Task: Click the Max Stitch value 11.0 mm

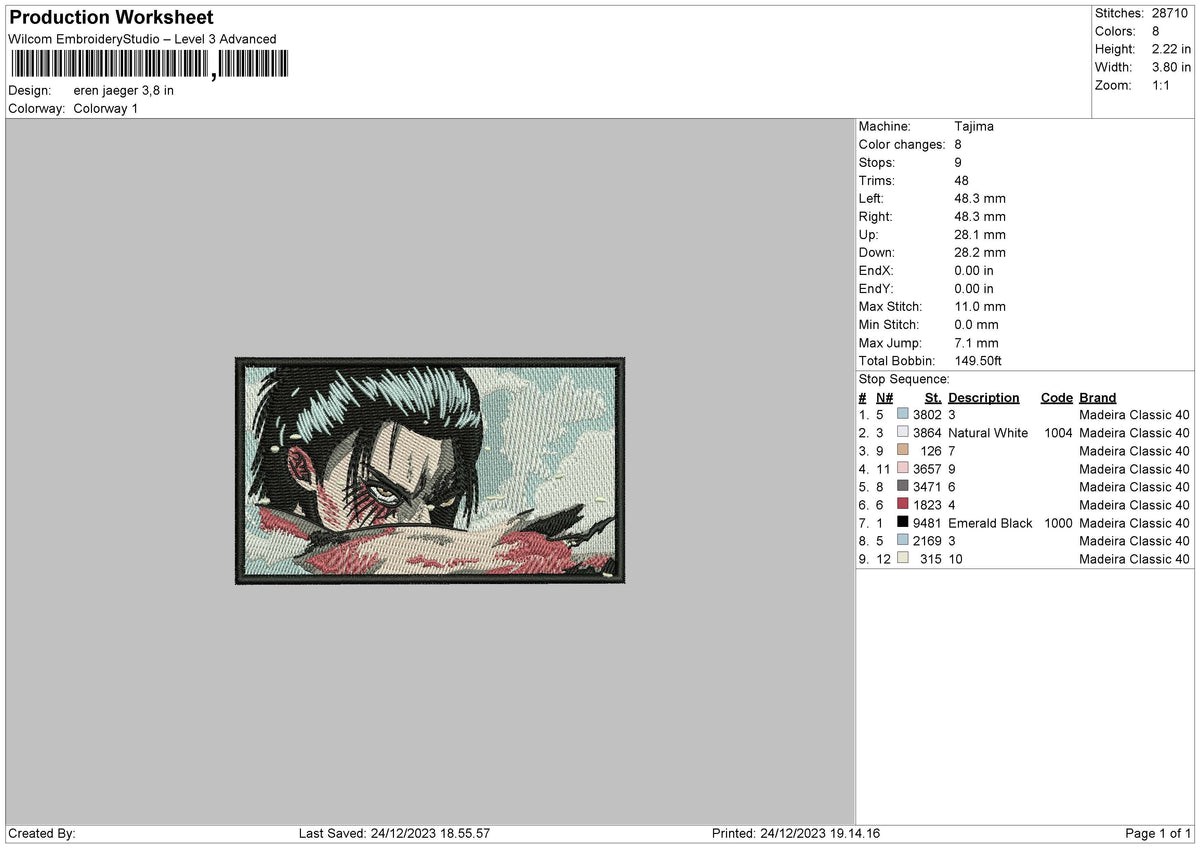Action: point(980,307)
